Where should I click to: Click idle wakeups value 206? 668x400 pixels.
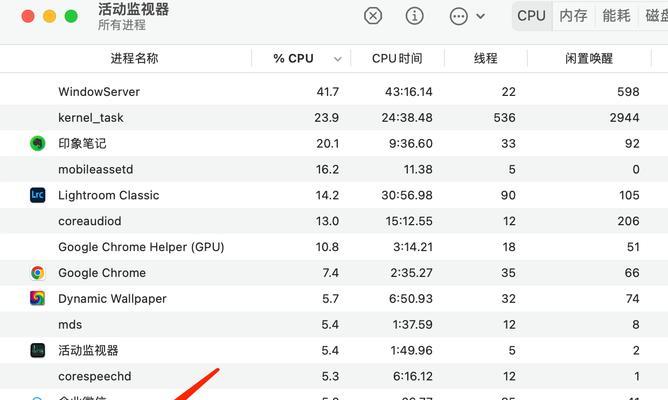pyautogui.click(x=628, y=221)
